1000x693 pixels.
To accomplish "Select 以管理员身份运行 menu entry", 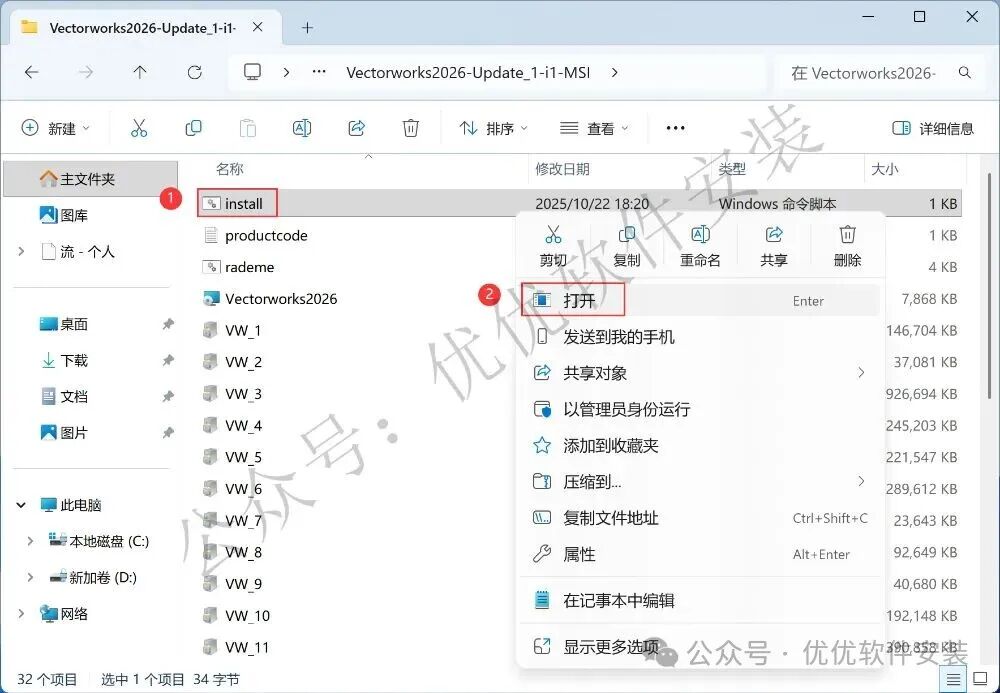I will [700, 409].
